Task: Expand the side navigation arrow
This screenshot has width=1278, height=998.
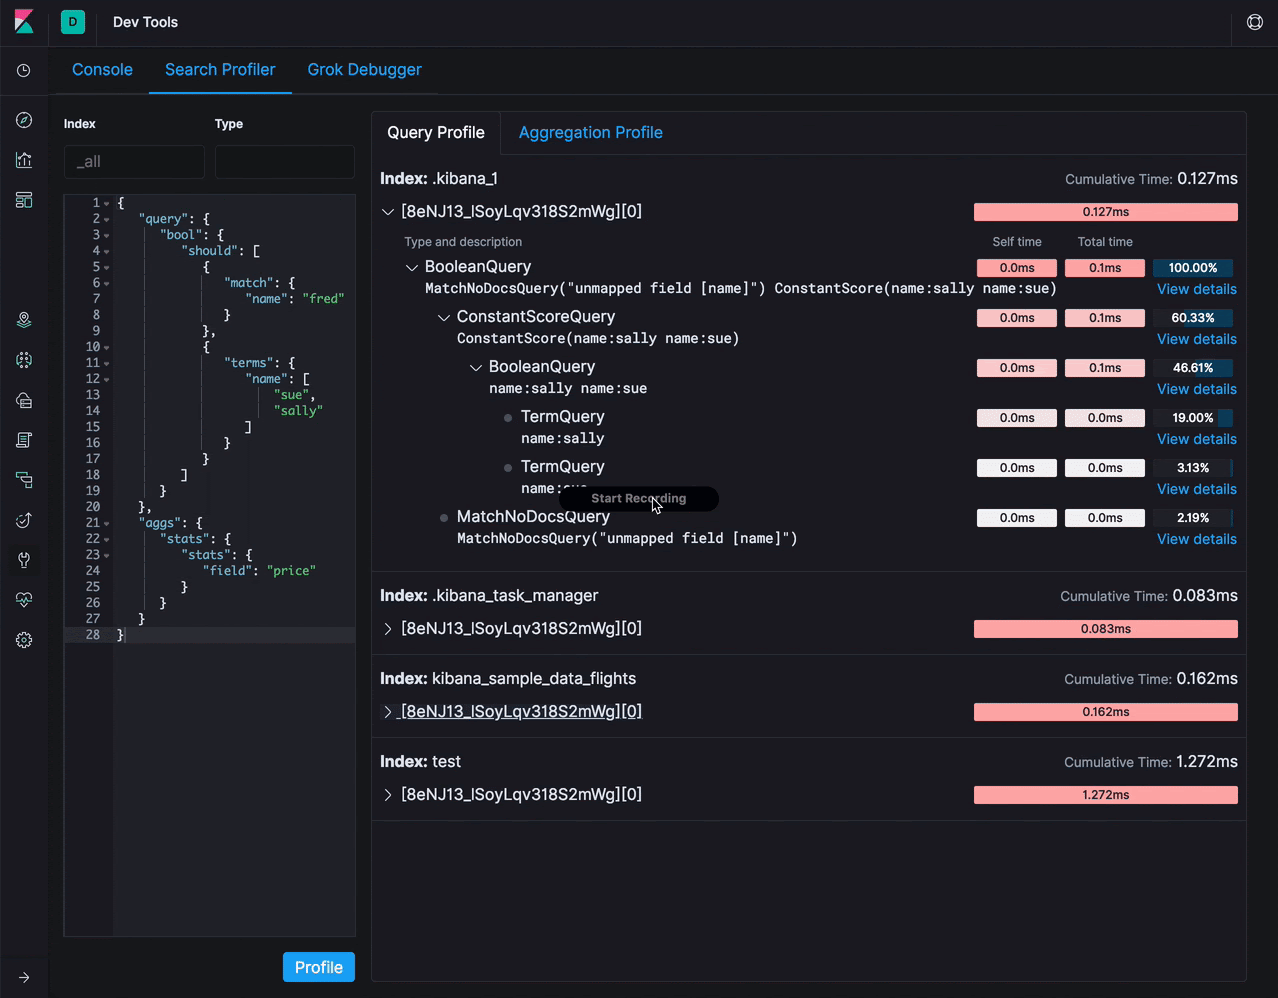Action: (24, 977)
